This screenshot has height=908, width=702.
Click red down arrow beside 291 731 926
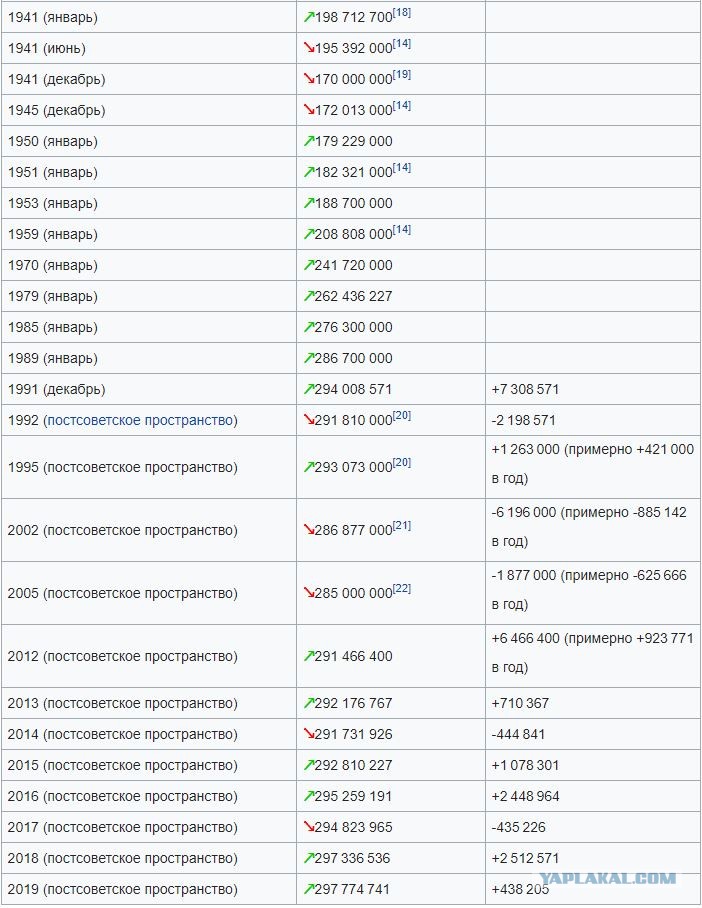tap(309, 734)
